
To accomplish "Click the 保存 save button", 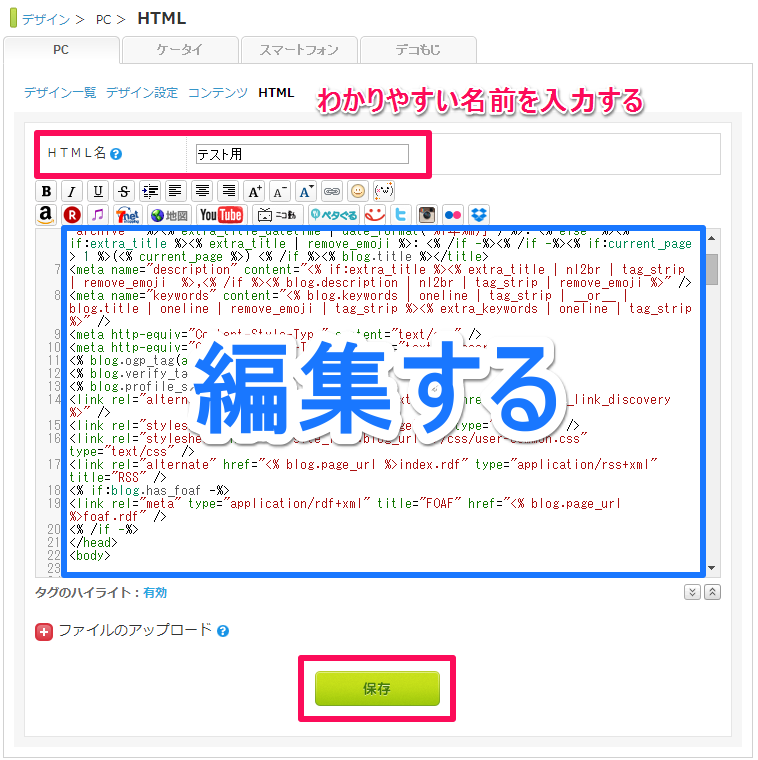I will 377,688.
